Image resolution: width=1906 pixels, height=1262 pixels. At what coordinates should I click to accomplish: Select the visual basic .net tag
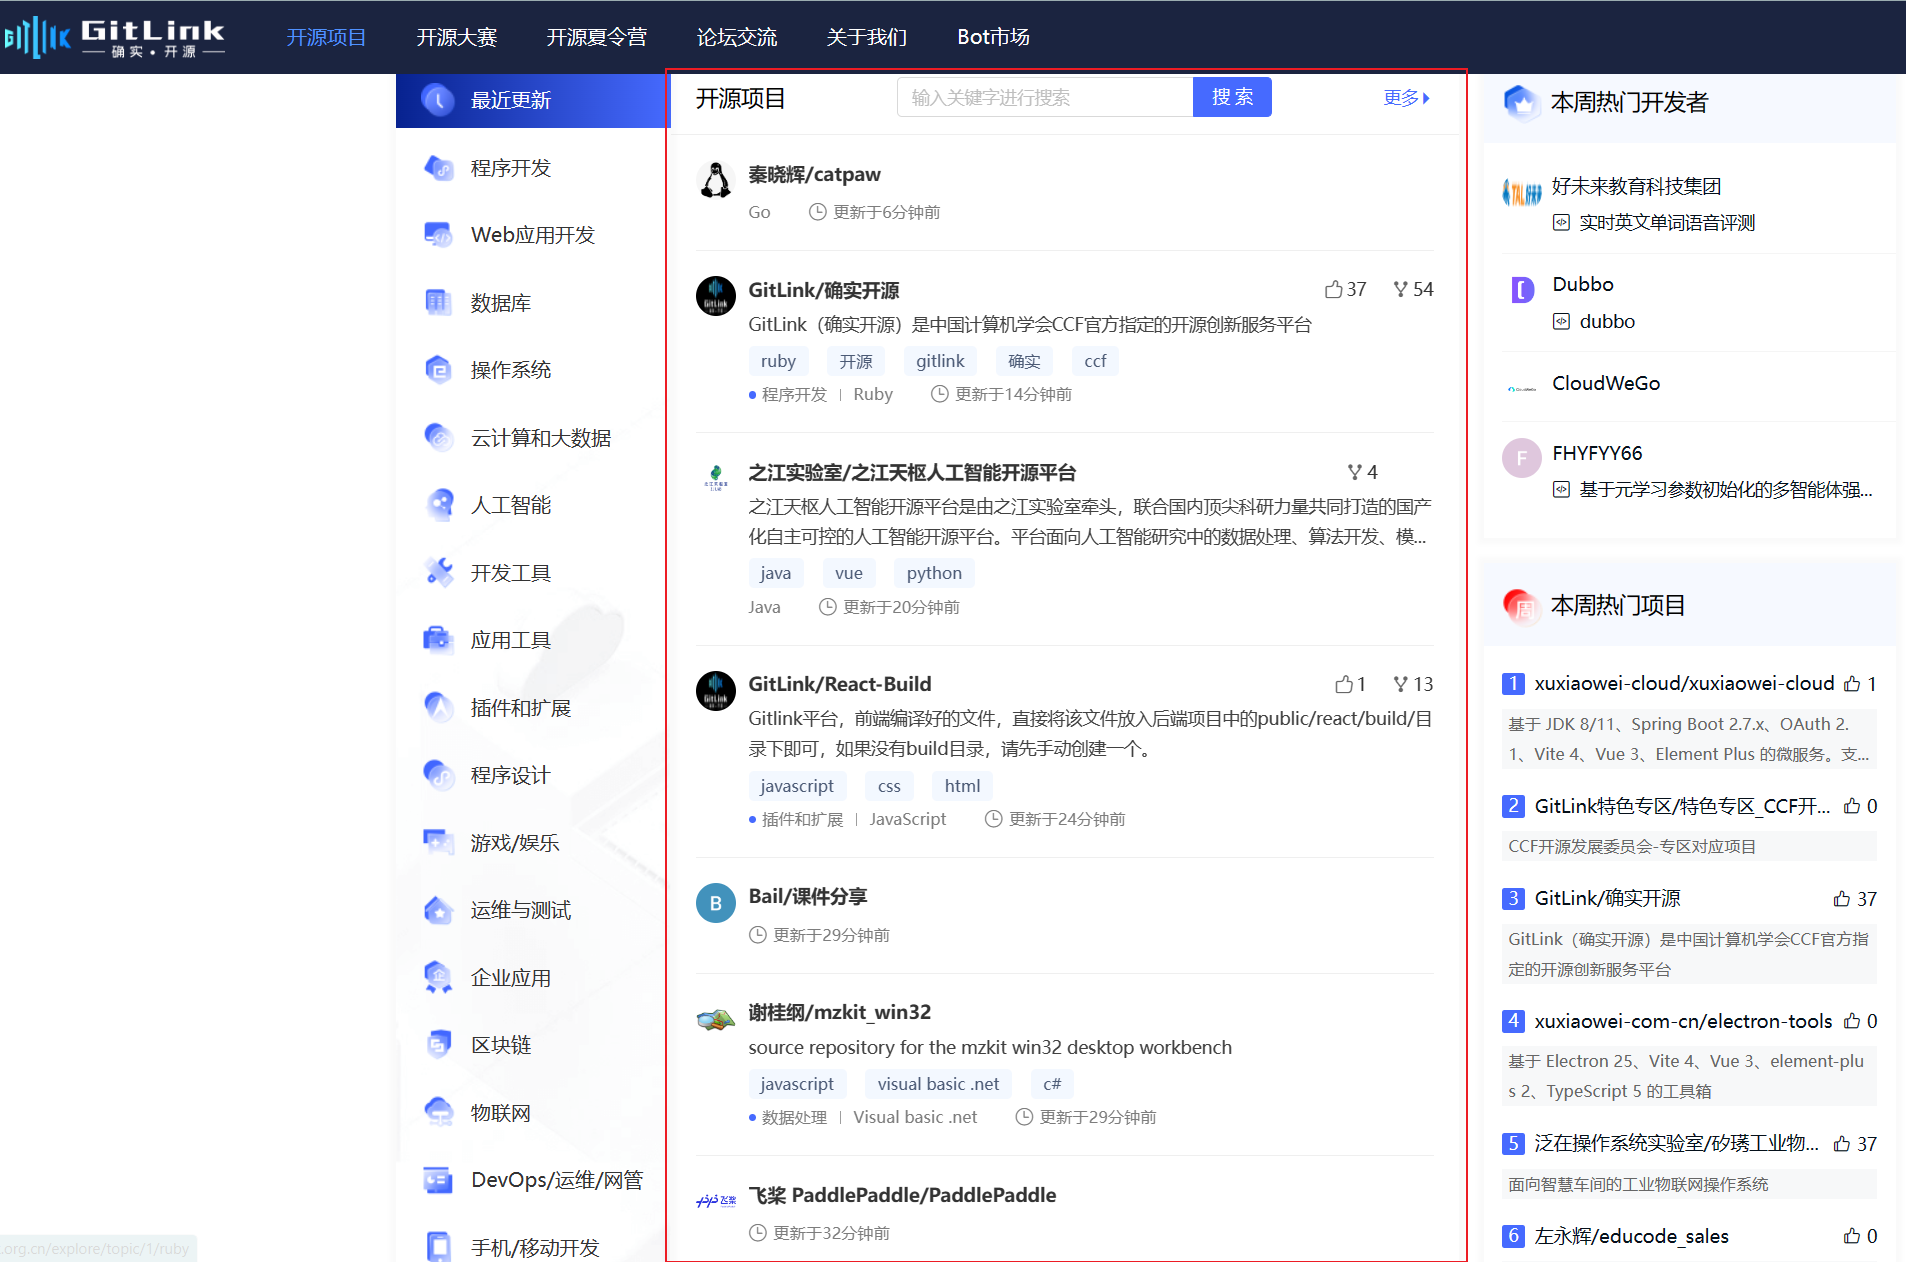click(x=938, y=1084)
